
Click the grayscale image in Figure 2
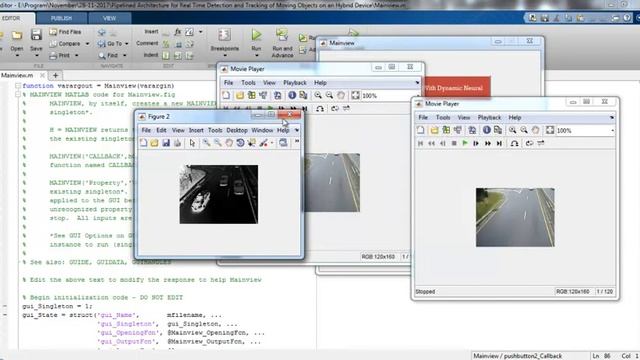219,194
